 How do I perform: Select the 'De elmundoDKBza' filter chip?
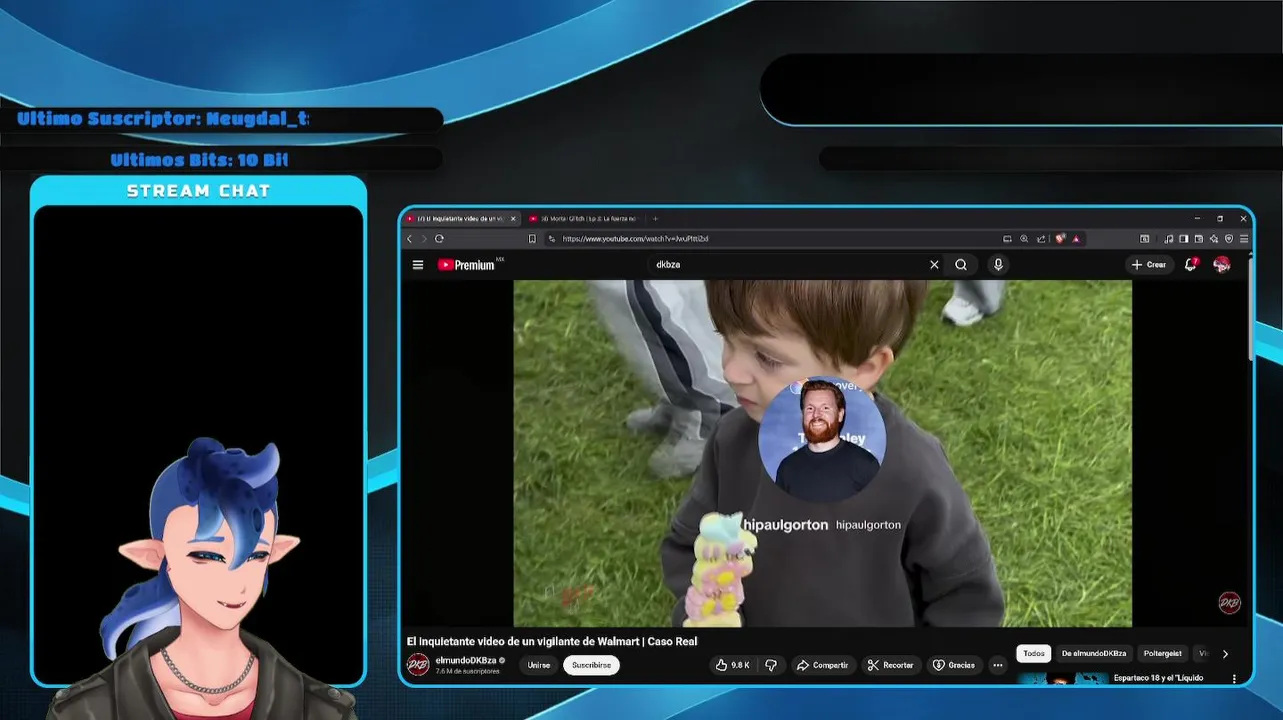[x=1094, y=654]
